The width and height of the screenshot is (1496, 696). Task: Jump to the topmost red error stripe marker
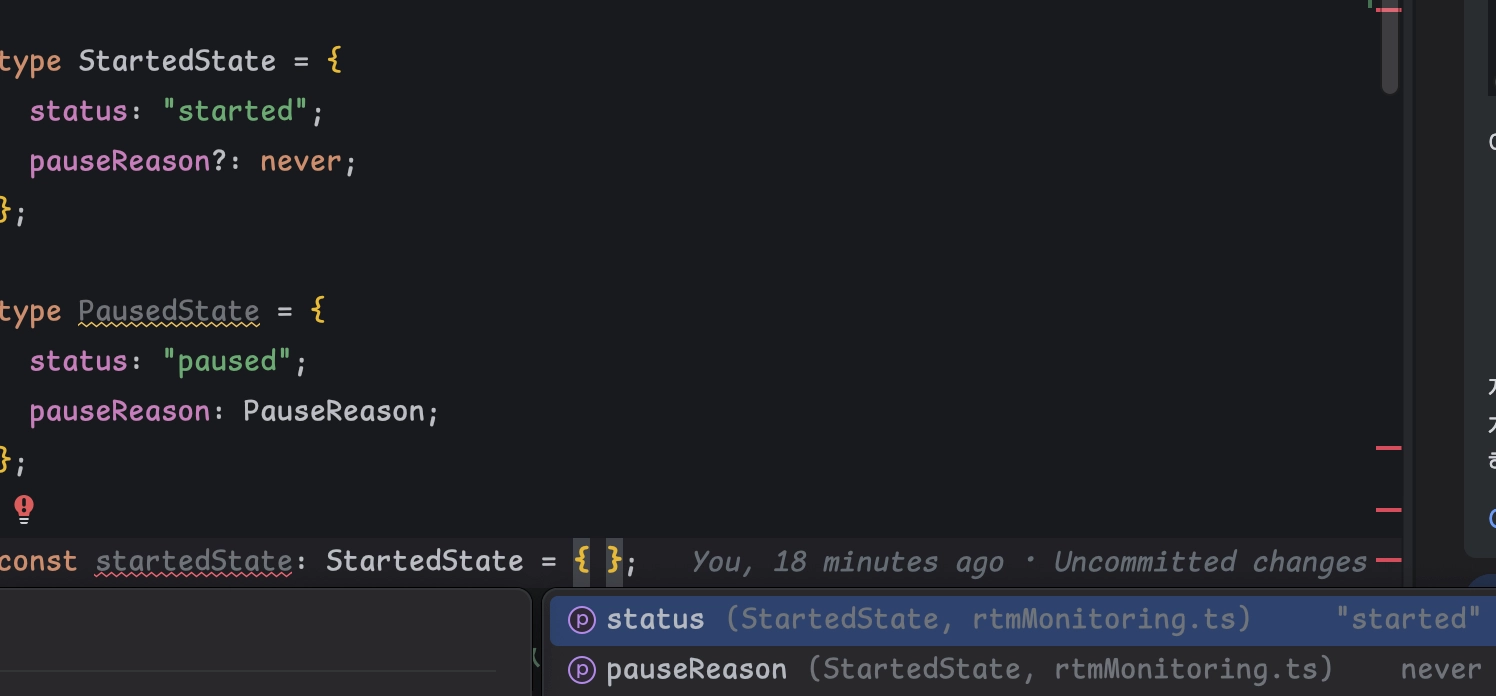tap(1389, 9)
